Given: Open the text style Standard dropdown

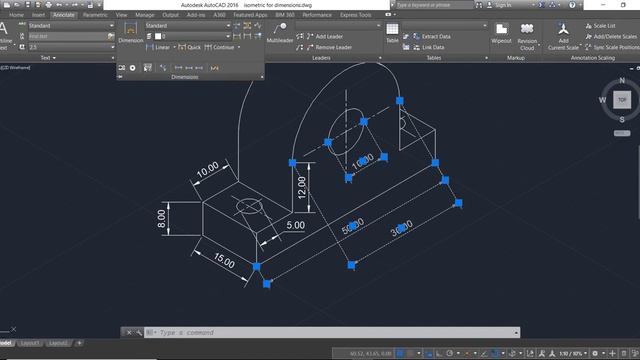Looking at the screenshot, I should tap(71, 25).
